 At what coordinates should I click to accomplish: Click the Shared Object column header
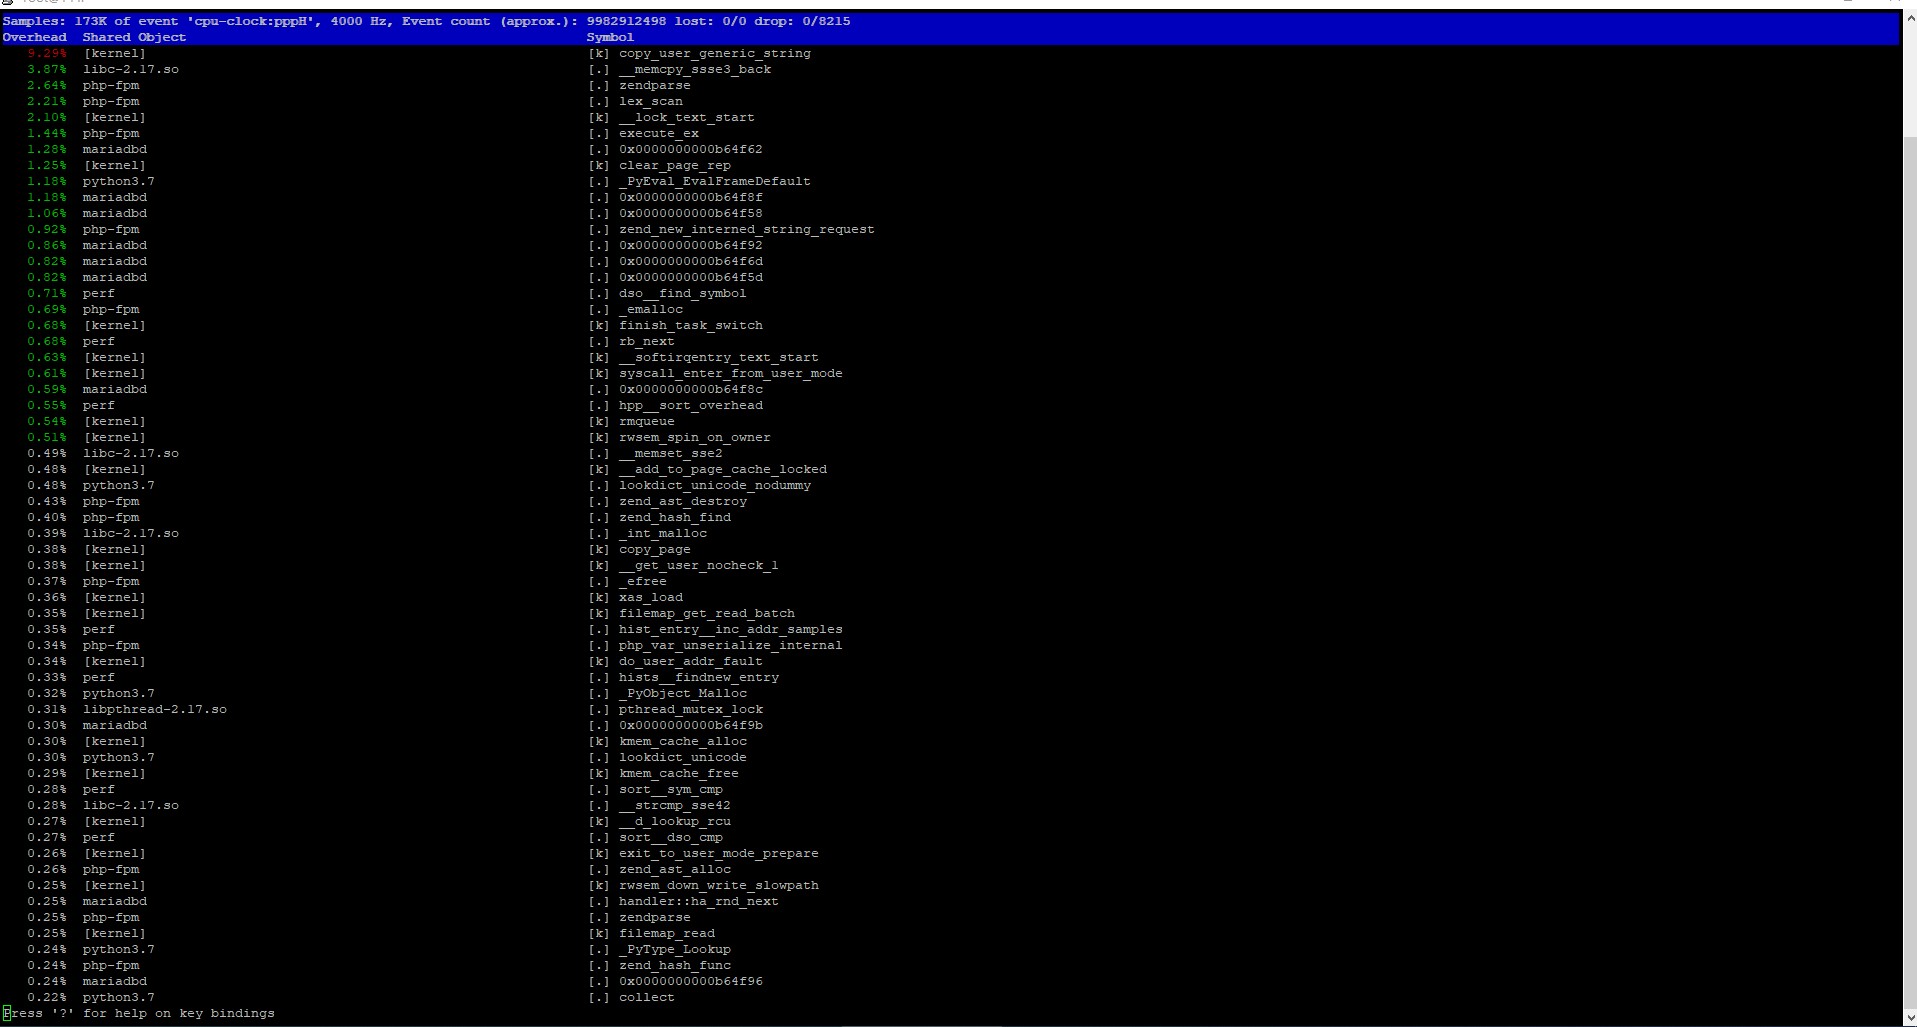pos(135,37)
